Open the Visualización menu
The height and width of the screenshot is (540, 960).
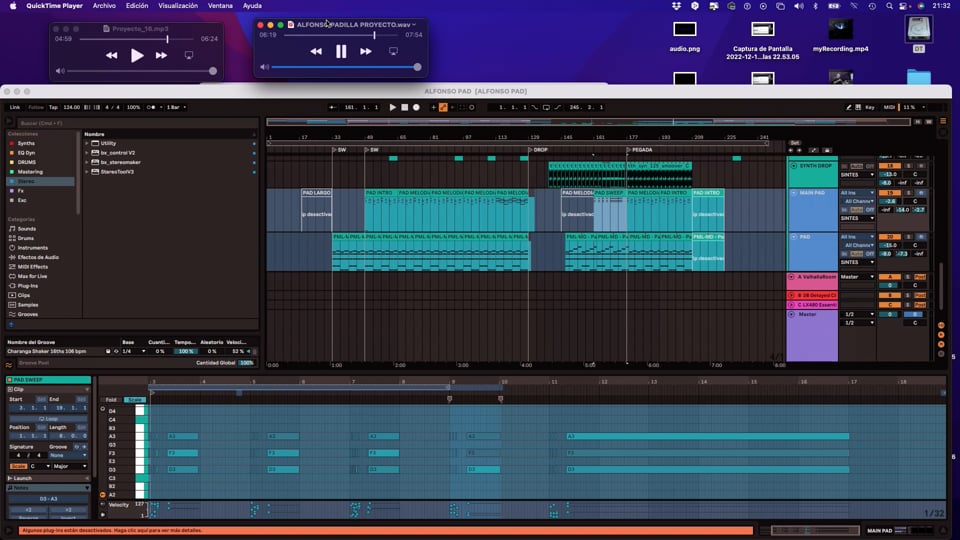[178, 6]
